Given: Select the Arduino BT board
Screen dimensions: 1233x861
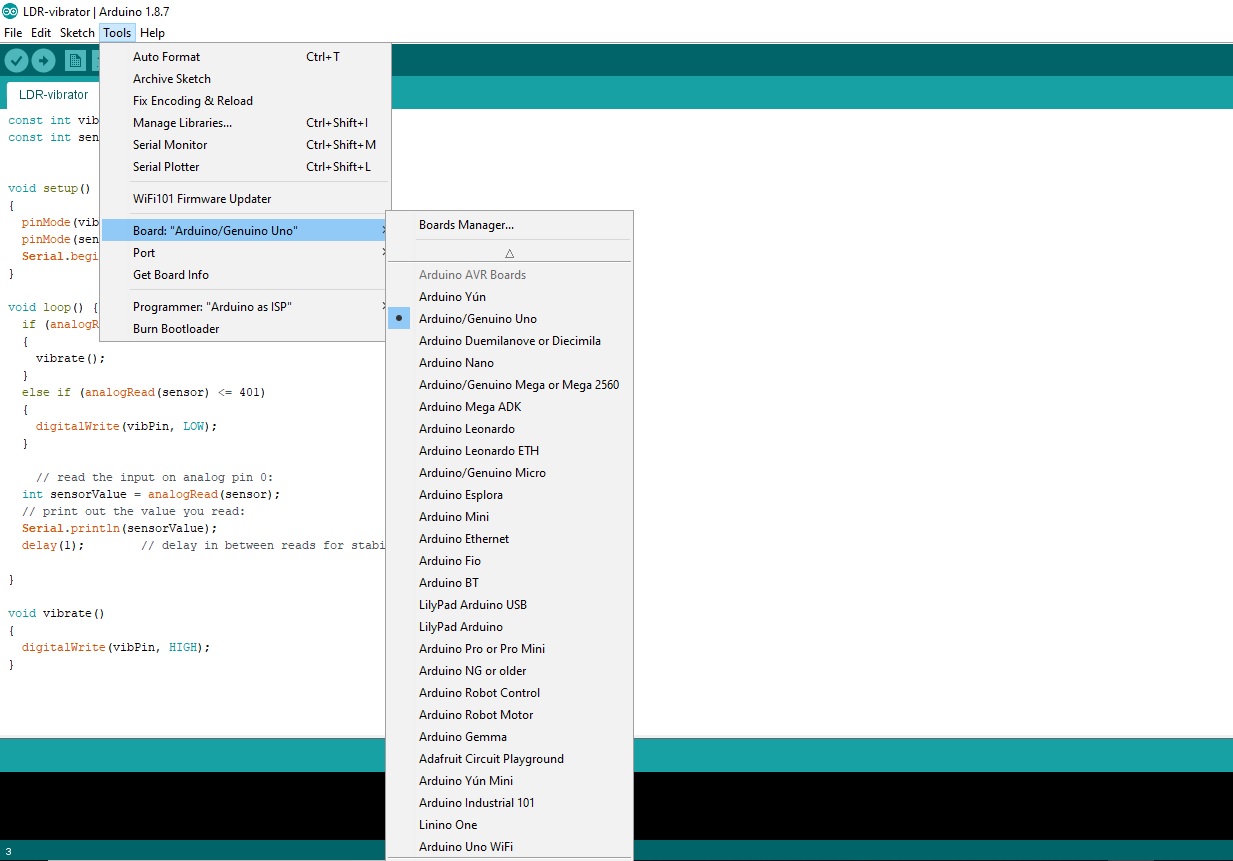Looking at the screenshot, I should pos(509,583).
